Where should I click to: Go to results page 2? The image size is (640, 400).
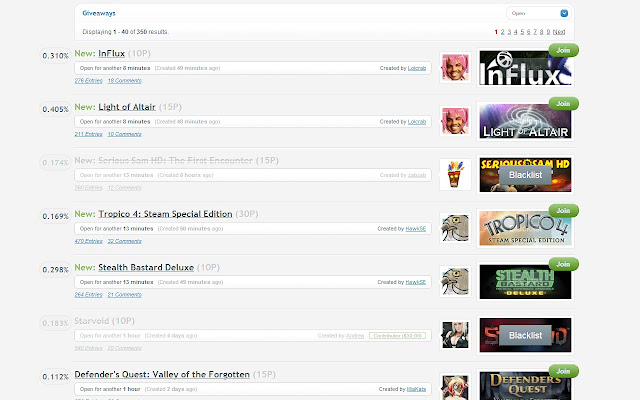[502, 32]
